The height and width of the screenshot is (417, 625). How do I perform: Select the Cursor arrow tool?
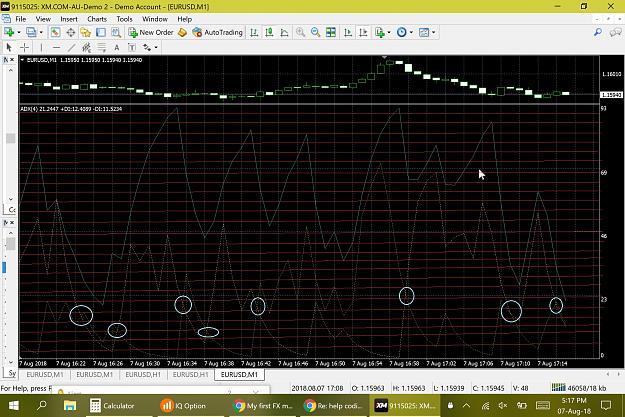(x=9, y=47)
